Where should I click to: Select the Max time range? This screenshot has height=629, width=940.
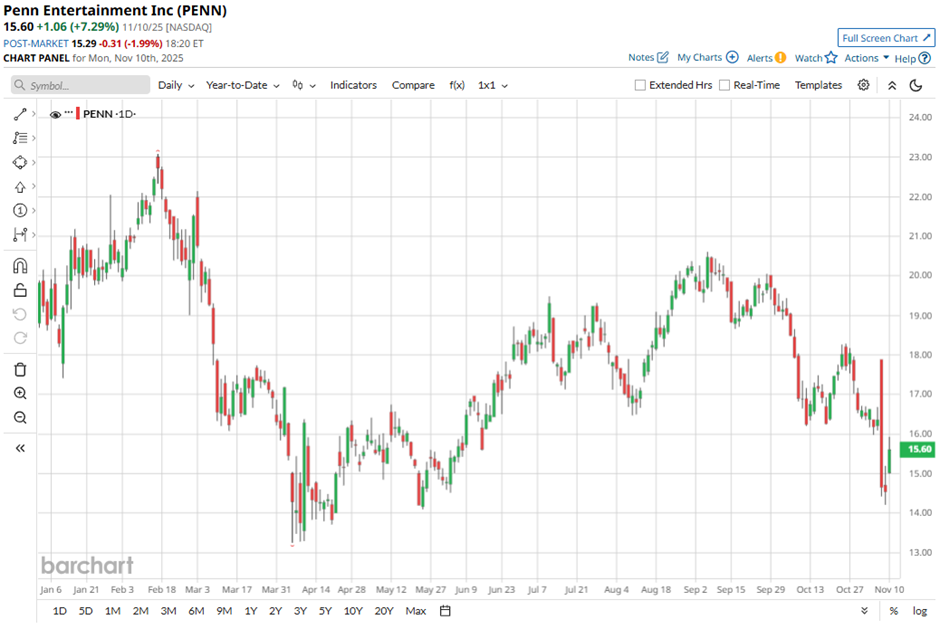click(415, 611)
